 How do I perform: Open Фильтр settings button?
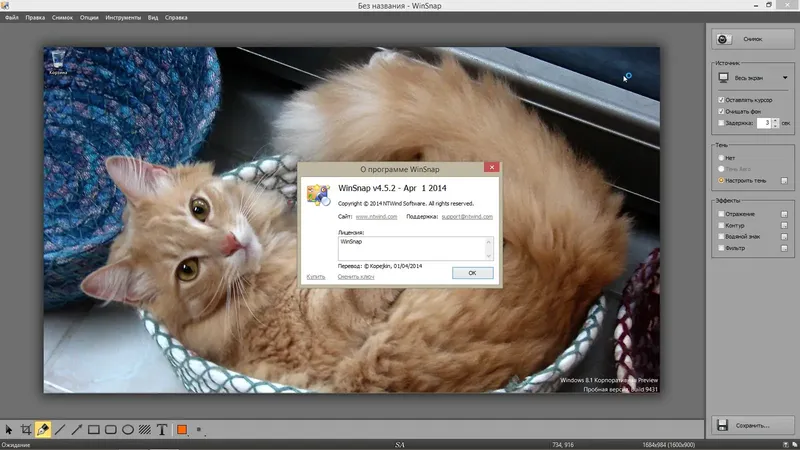784,248
